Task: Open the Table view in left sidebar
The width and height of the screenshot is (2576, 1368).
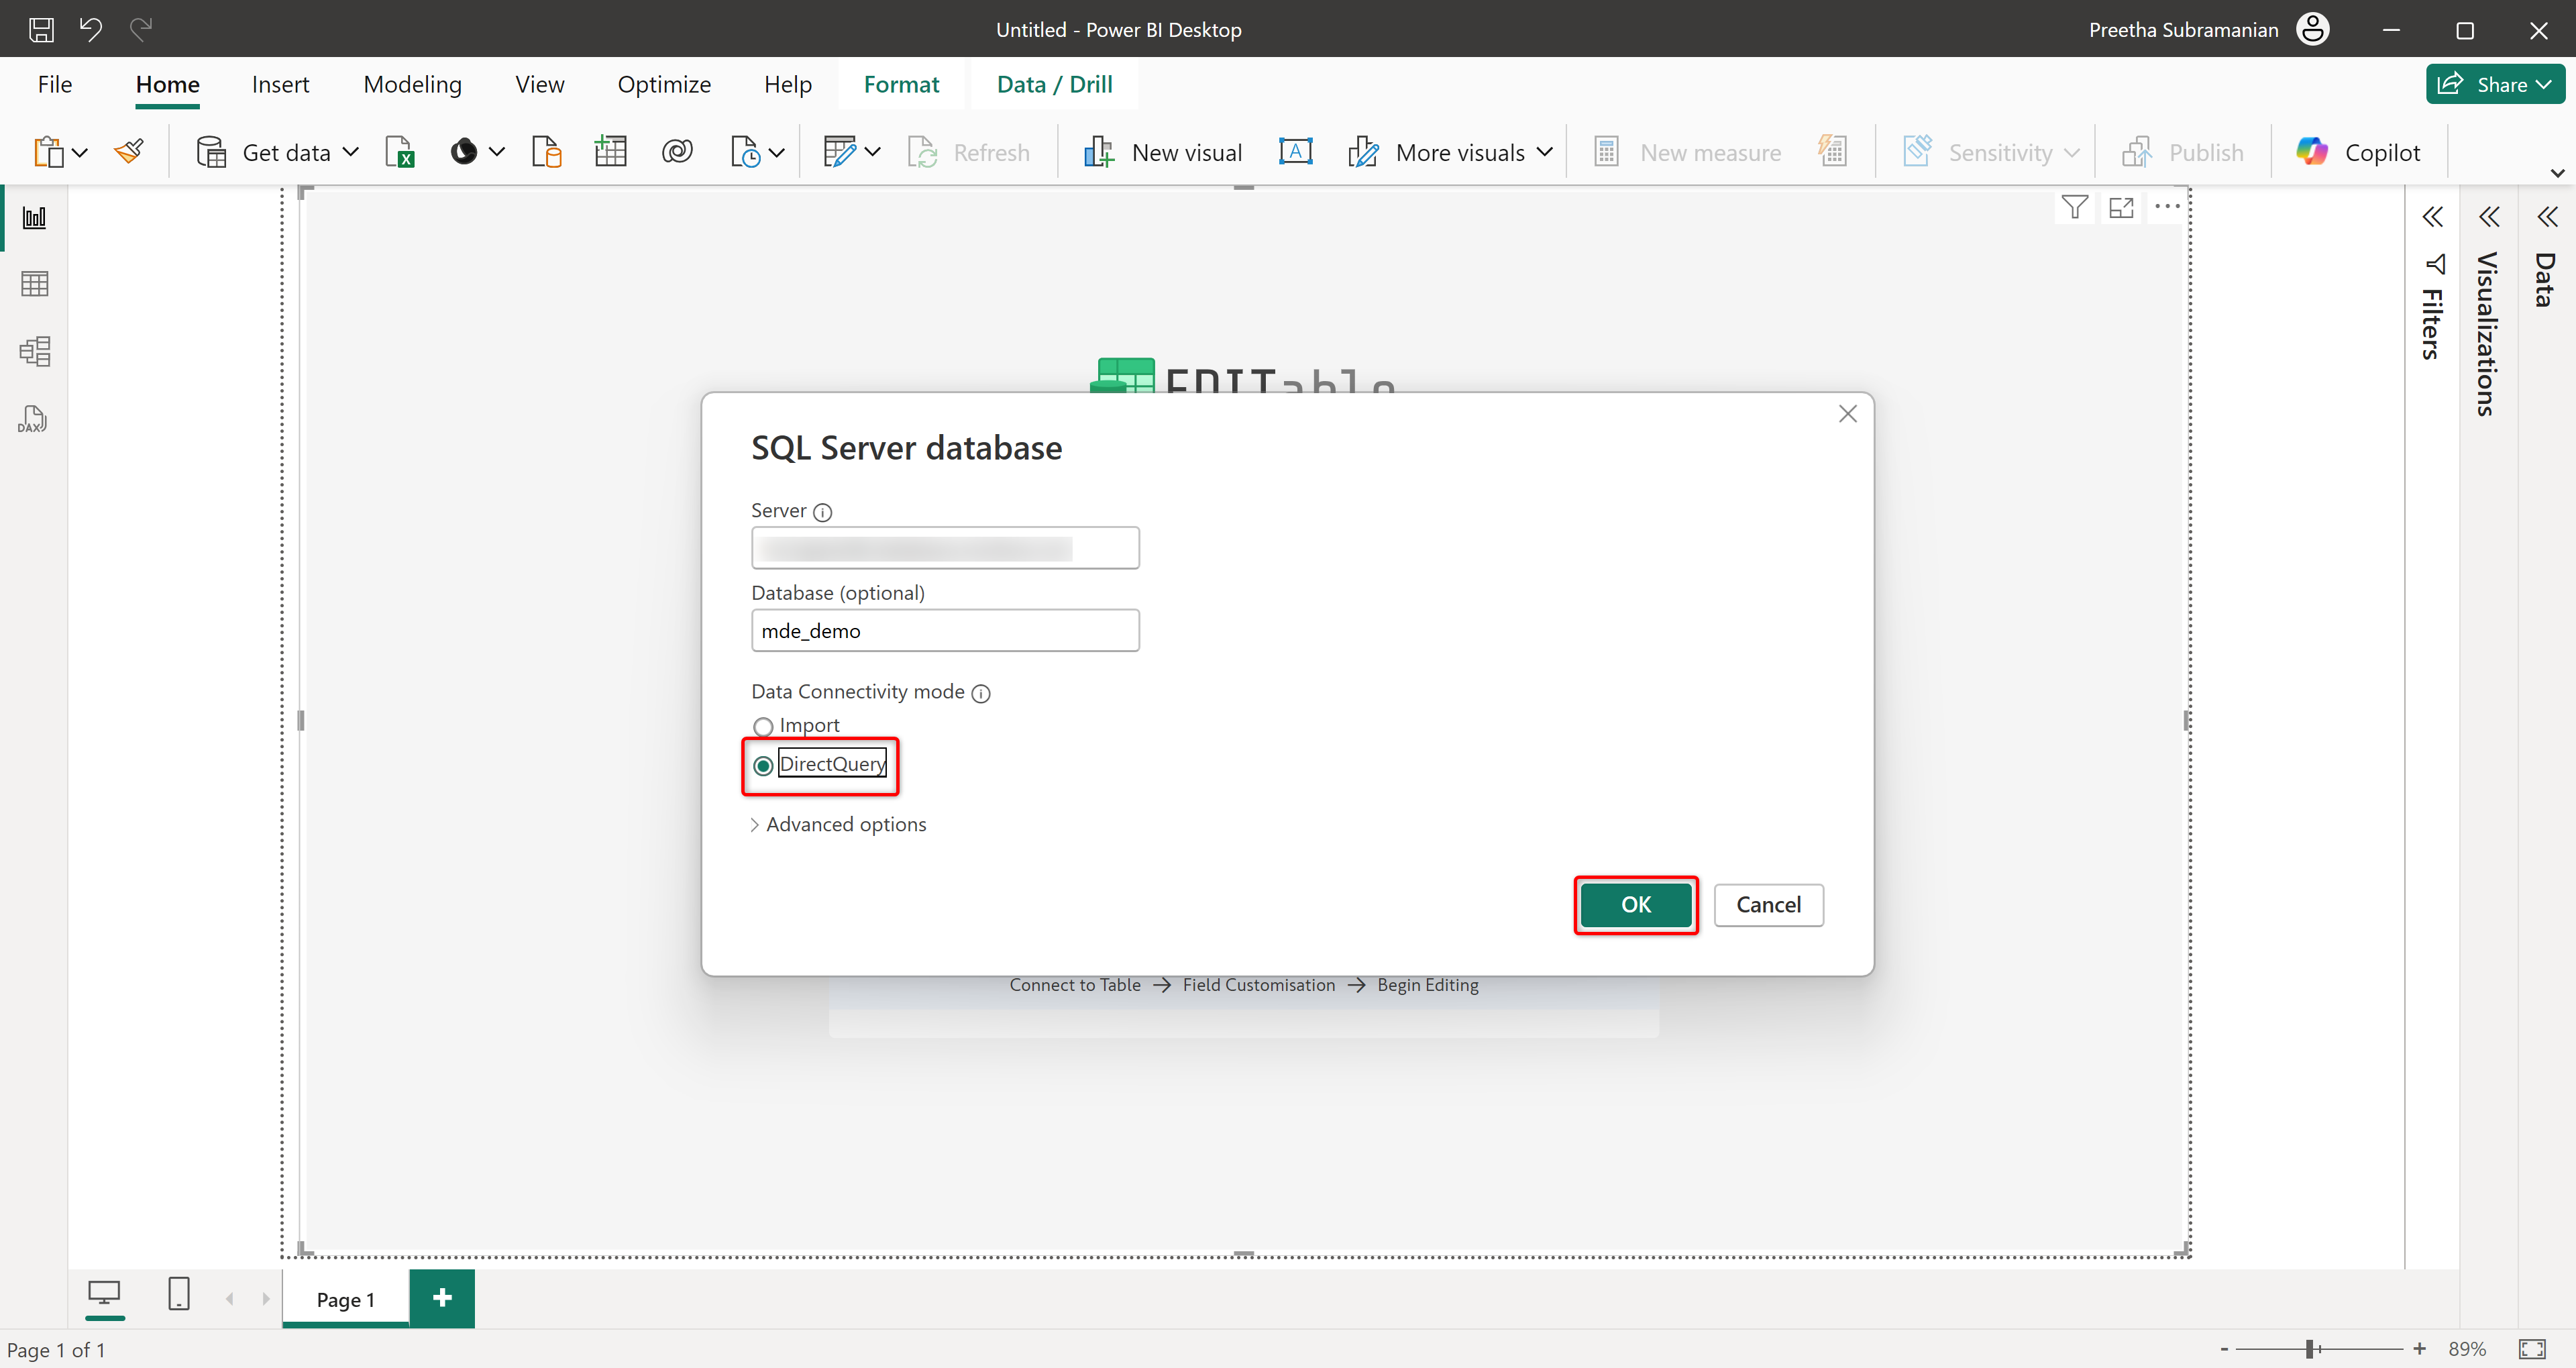Action: point(34,284)
